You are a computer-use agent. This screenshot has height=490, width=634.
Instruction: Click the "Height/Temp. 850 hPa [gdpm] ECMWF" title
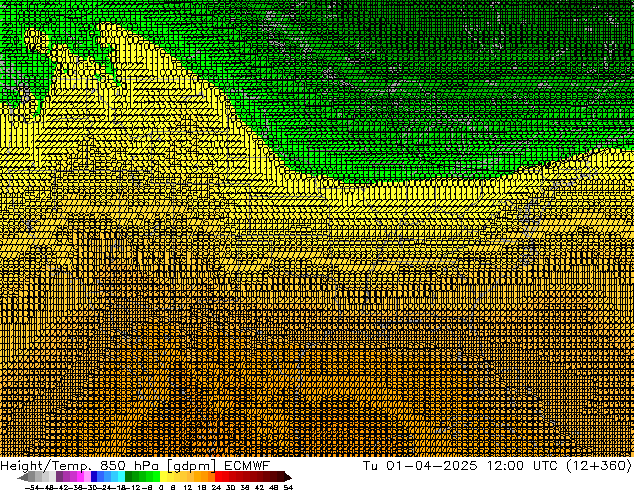135,465
